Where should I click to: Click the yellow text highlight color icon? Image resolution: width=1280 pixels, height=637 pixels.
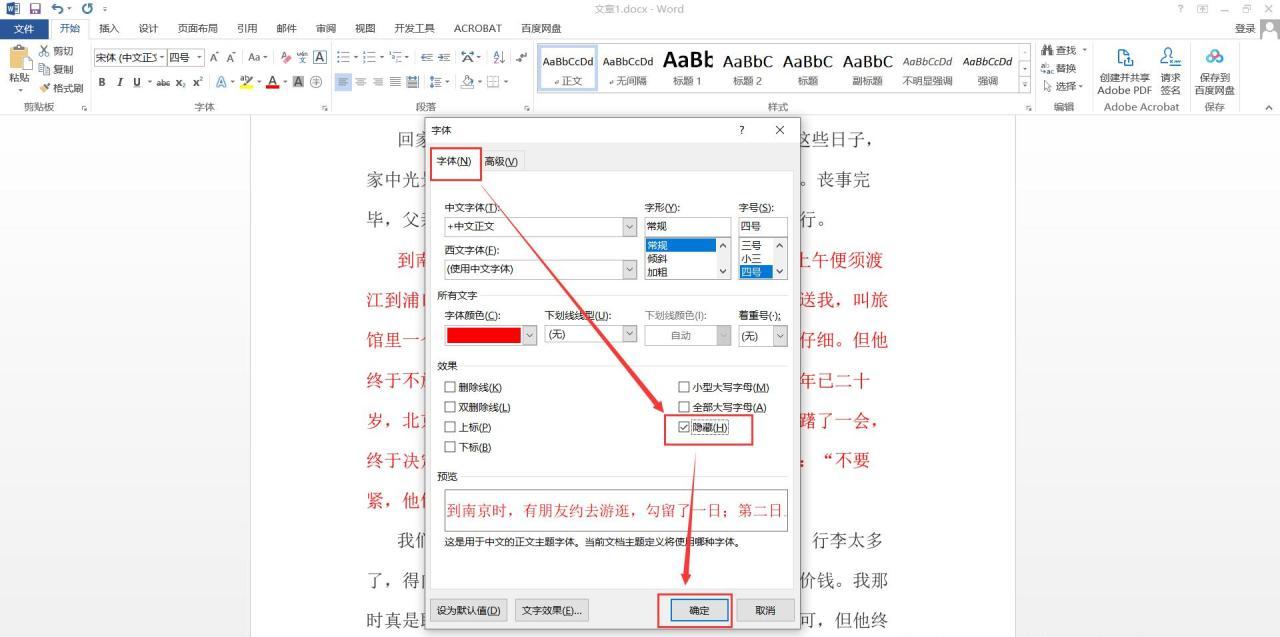246,82
